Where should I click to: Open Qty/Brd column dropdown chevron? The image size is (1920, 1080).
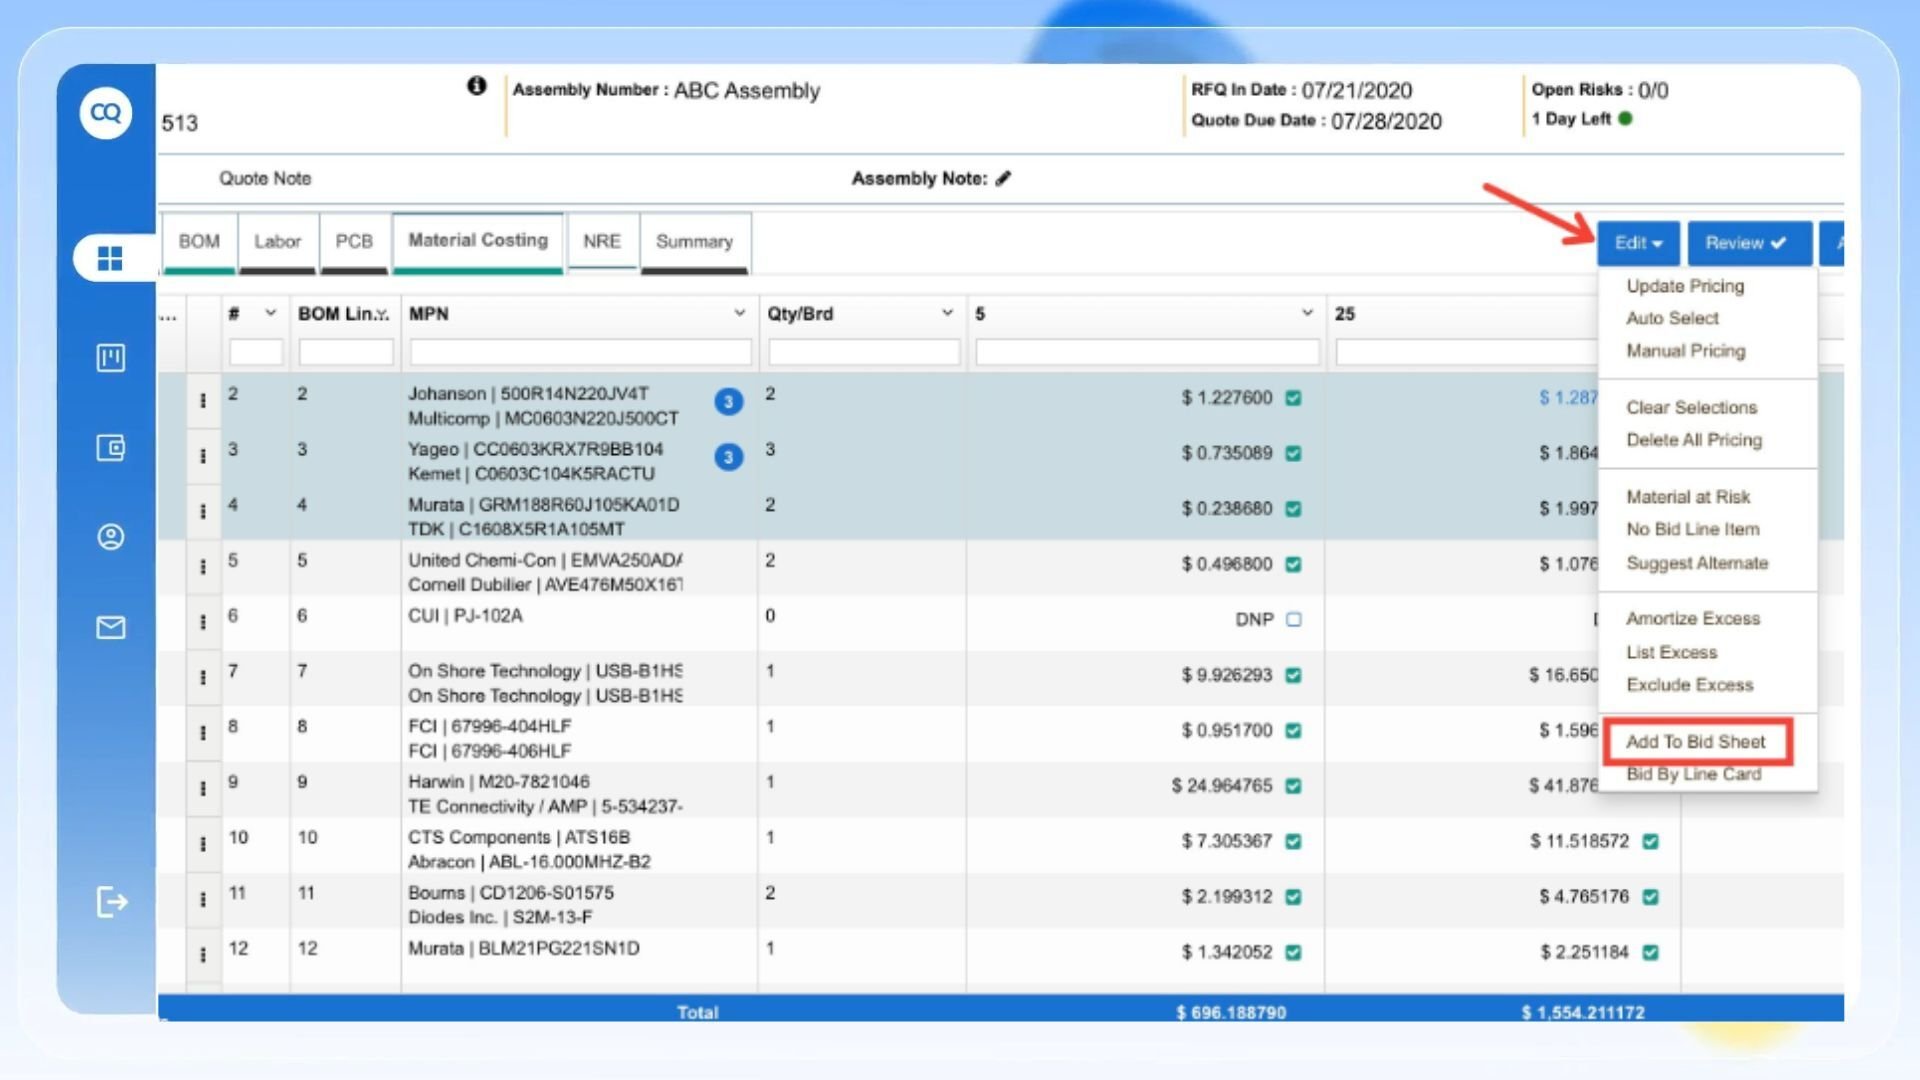946,313
